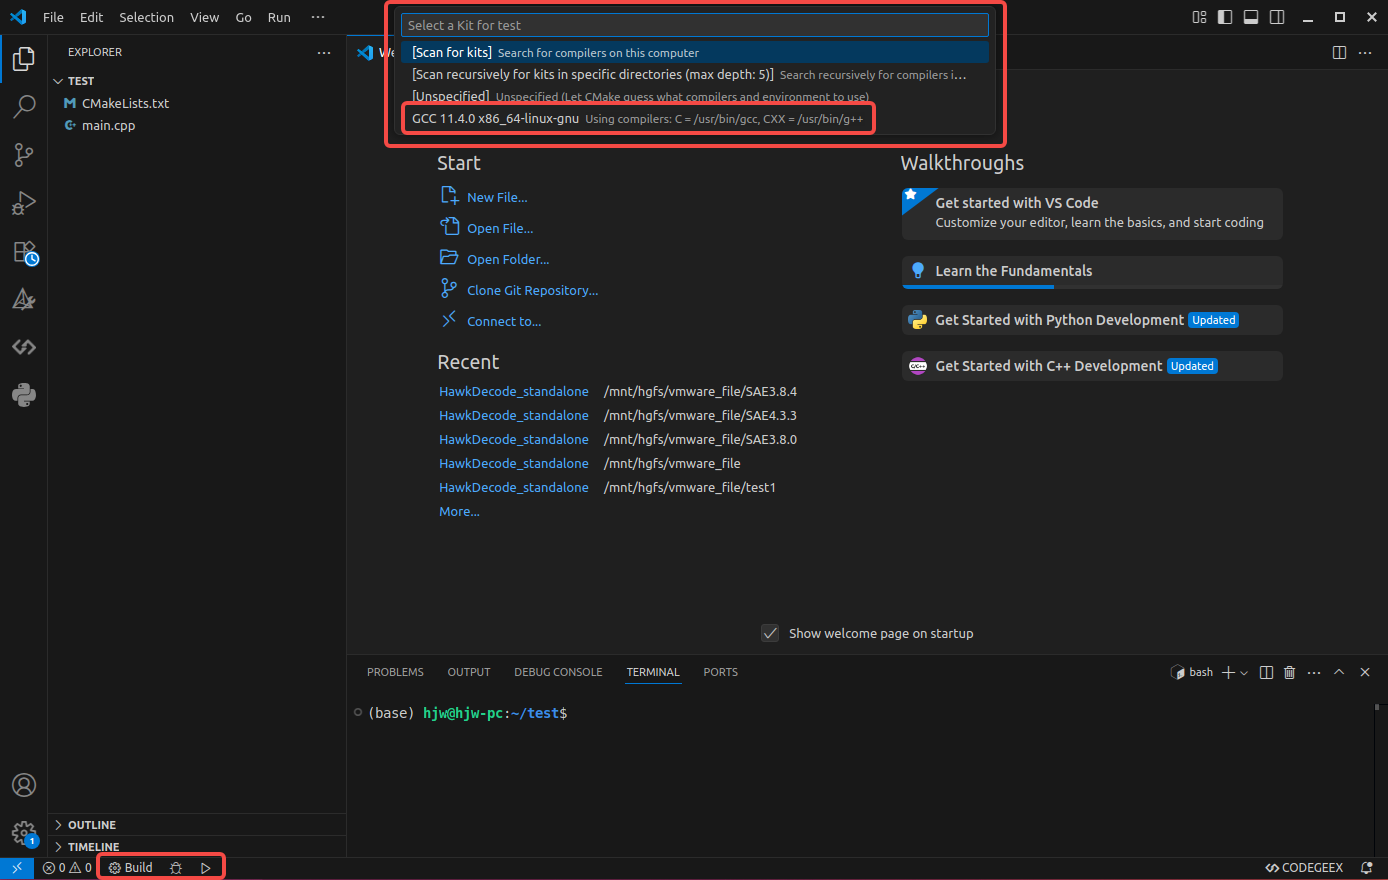Expand the OUTLINE section

click(197, 825)
